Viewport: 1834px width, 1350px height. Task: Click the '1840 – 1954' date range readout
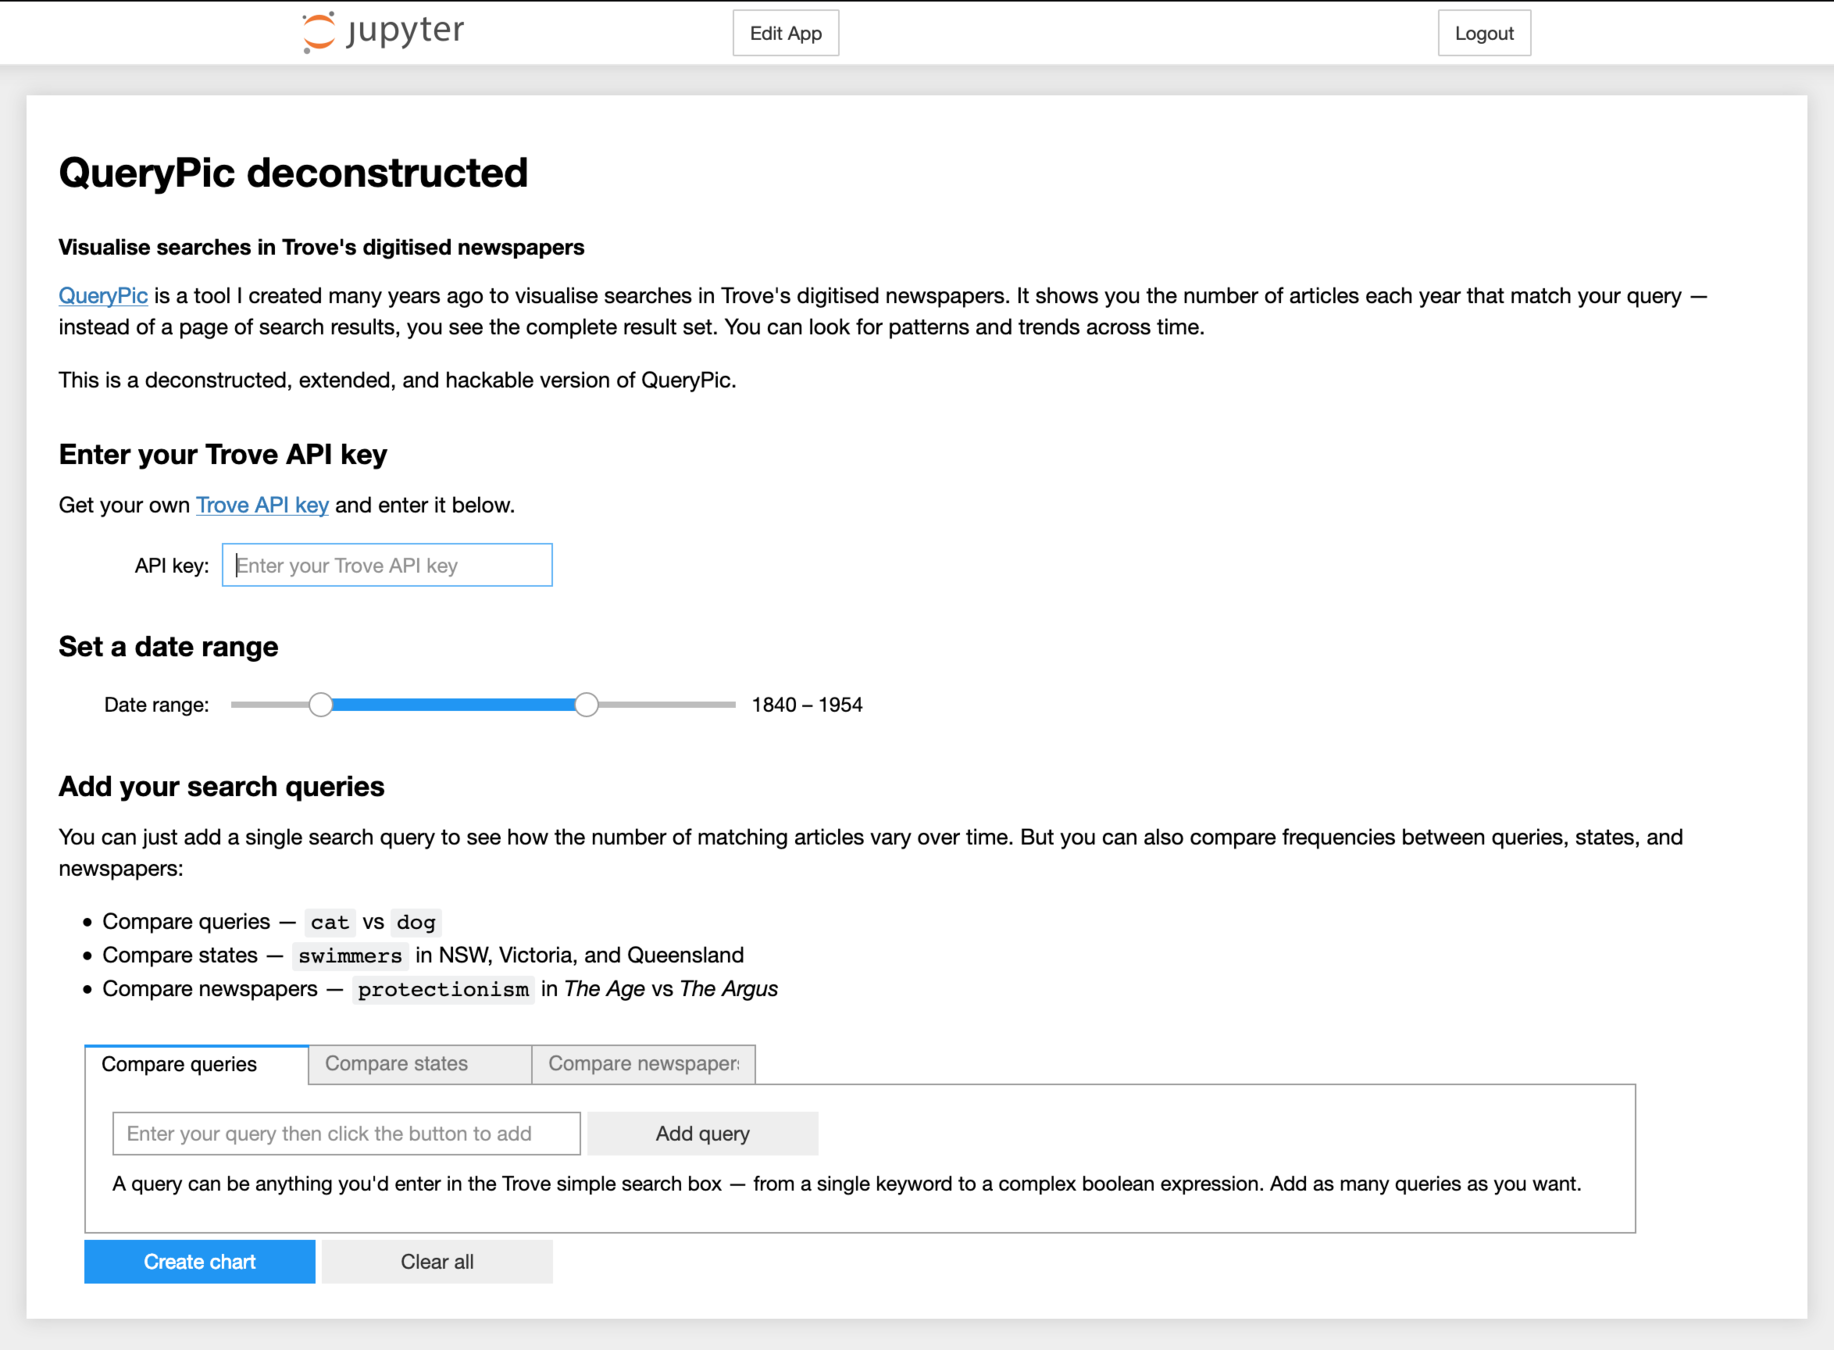pos(807,705)
